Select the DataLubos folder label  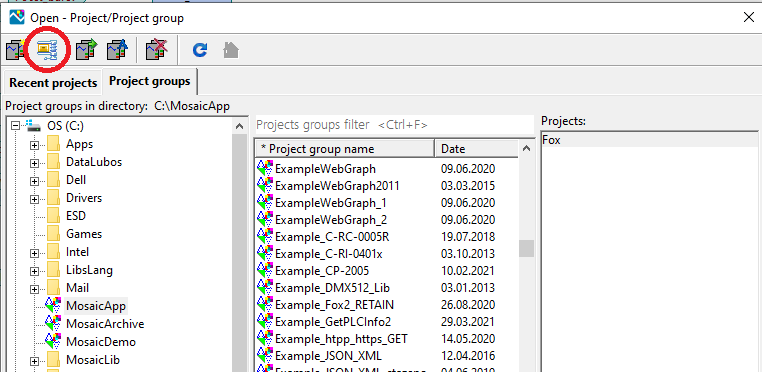[94, 162]
